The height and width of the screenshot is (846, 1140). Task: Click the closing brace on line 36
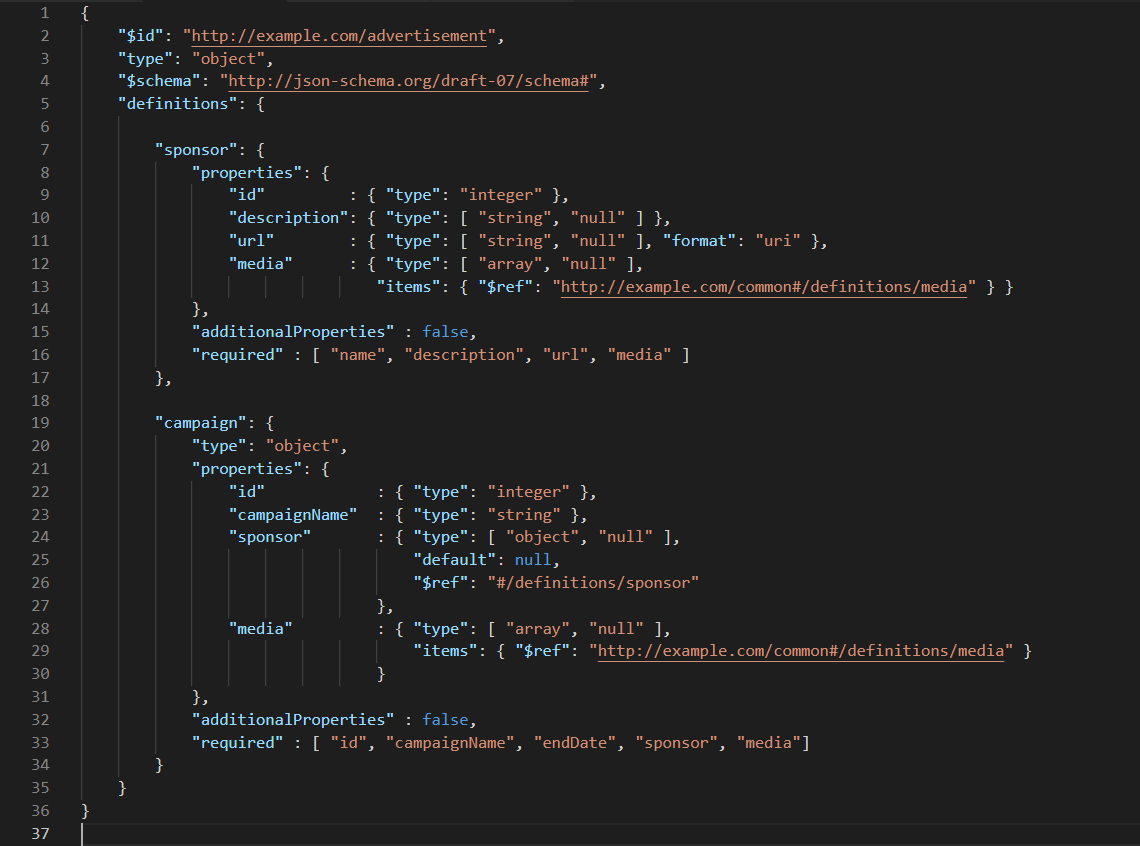click(83, 809)
